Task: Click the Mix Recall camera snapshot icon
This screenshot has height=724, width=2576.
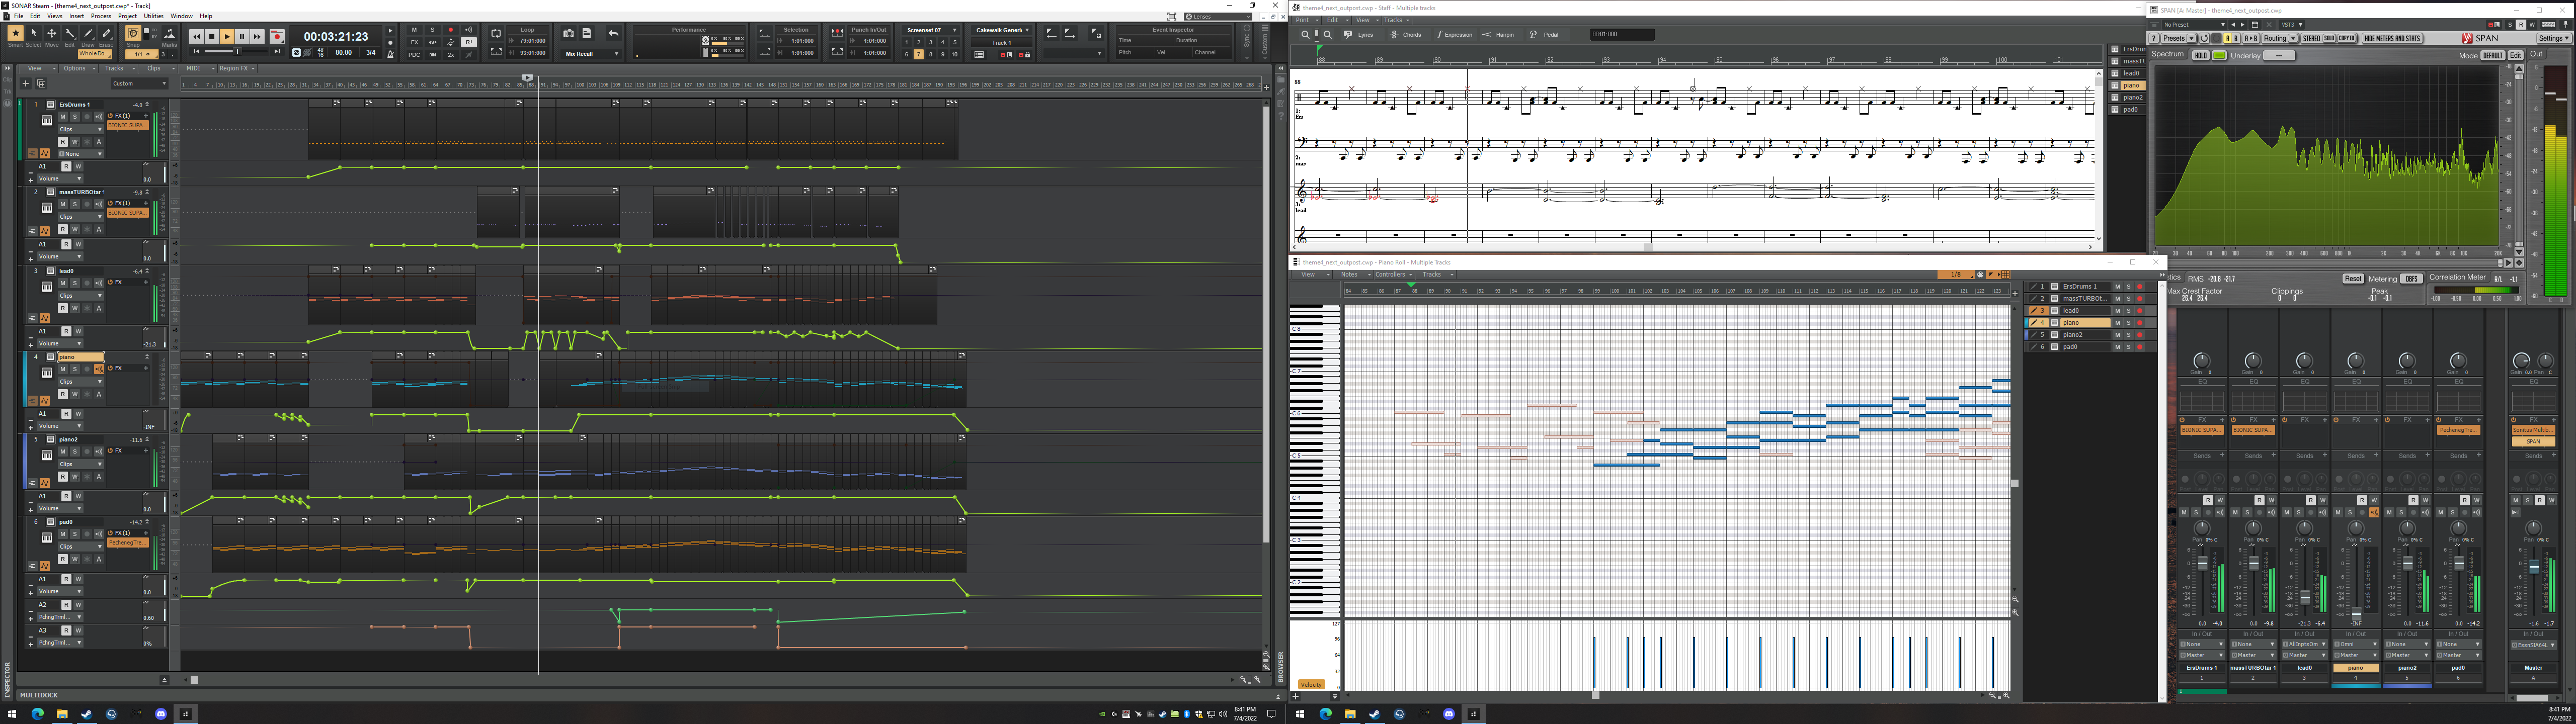Action: (568, 33)
